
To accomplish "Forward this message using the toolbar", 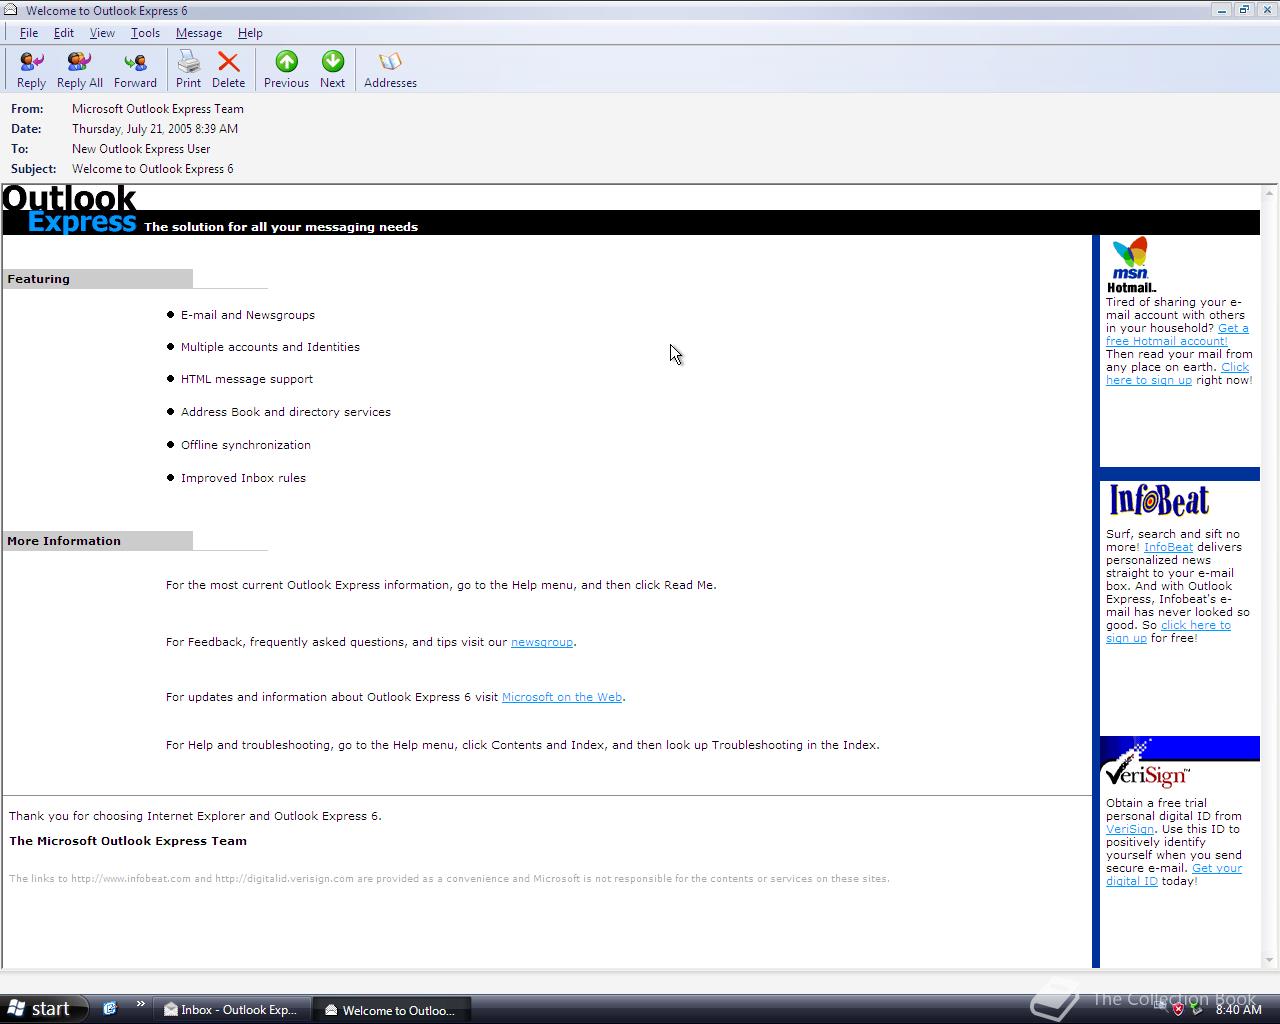I will coord(135,71).
